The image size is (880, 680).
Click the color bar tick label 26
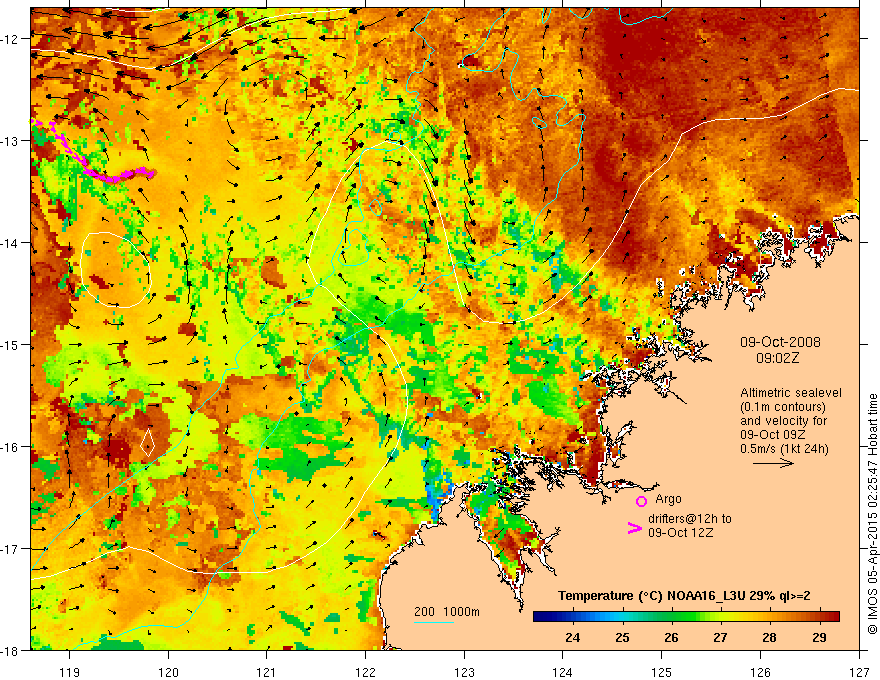[x=671, y=637]
